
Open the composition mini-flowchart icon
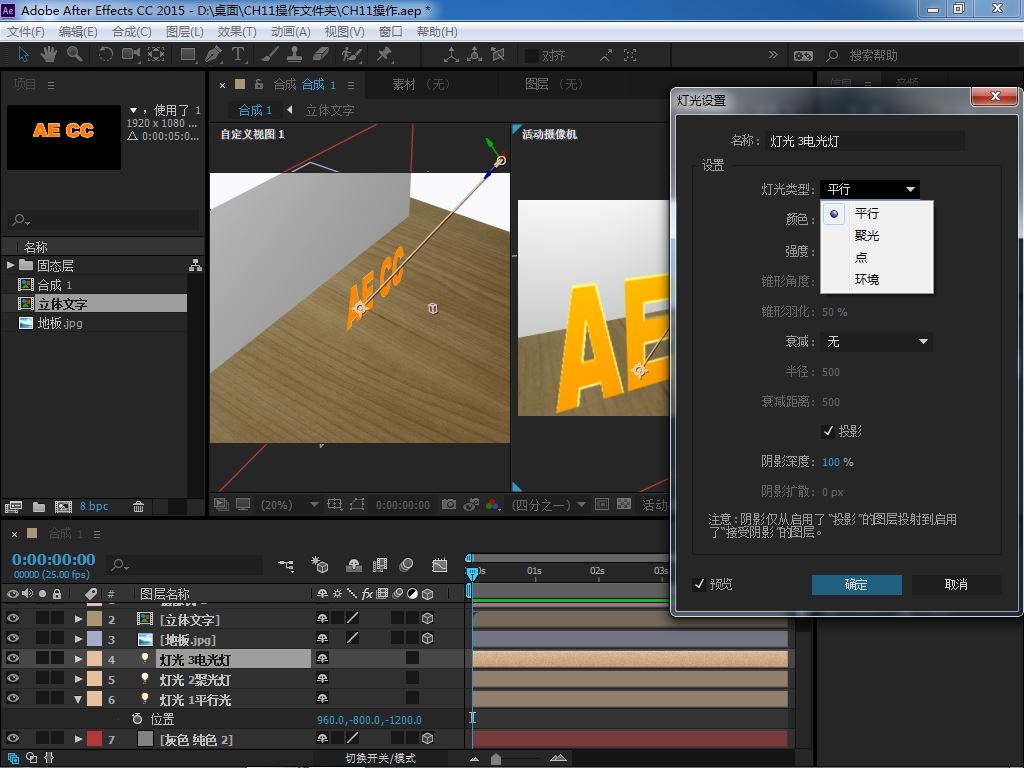[x=286, y=565]
